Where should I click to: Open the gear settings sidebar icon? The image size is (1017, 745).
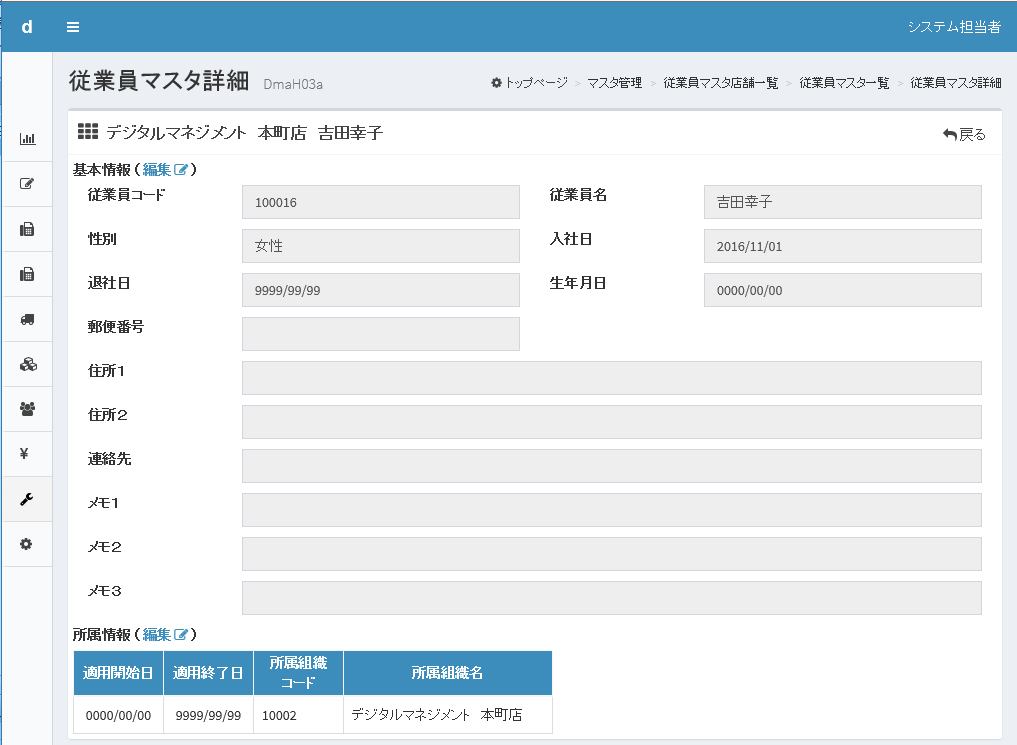[x=26, y=544]
